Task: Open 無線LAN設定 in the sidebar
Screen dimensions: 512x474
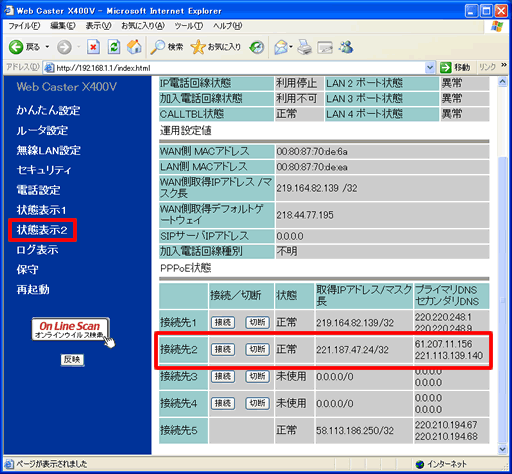Action: click(49, 150)
